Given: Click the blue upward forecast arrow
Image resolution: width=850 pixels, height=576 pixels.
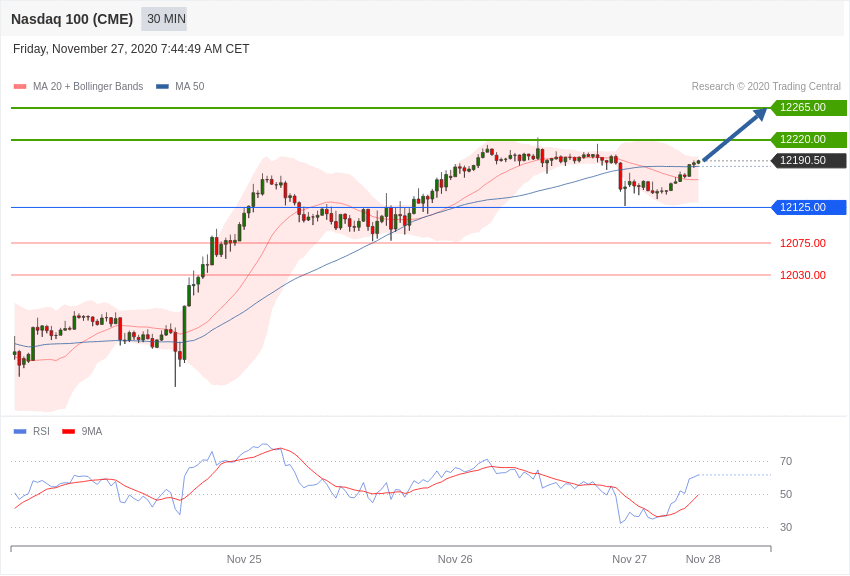Looking at the screenshot, I should 735,134.
